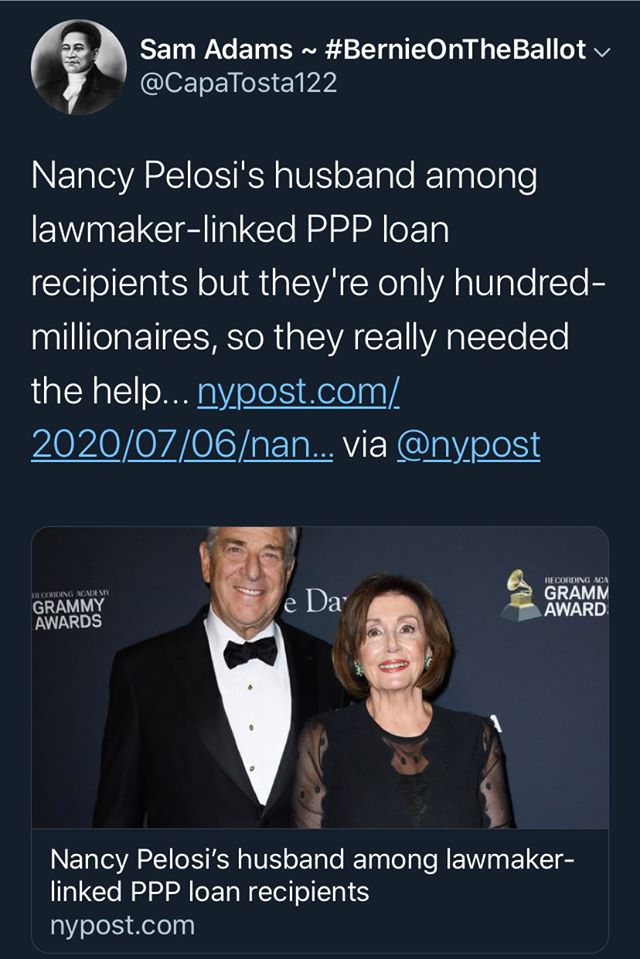Open the link card headline text

[312, 875]
